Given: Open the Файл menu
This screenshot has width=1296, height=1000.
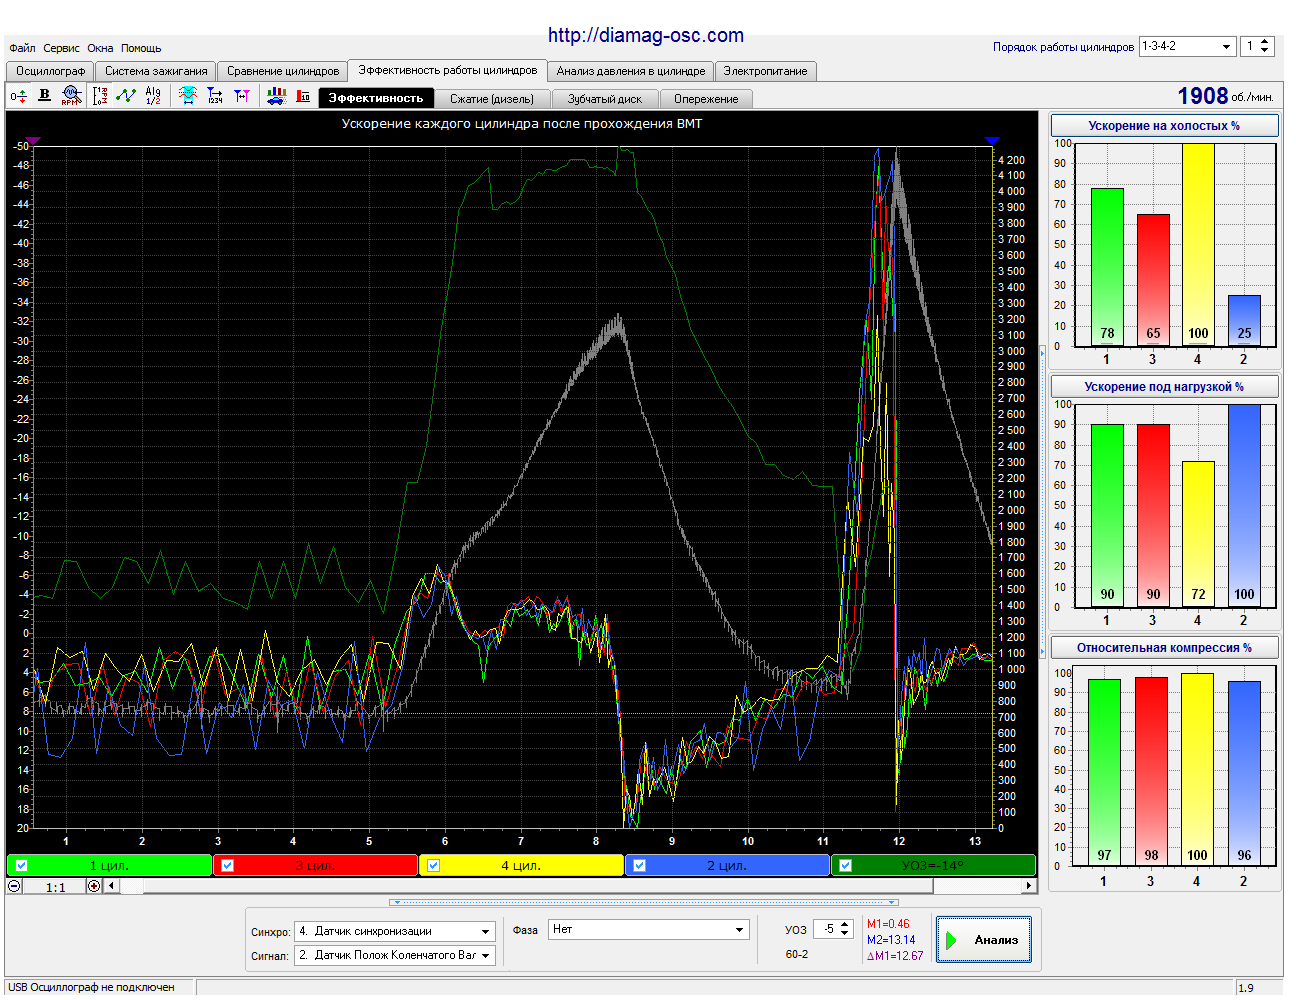Looking at the screenshot, I should pyautogui.click(x=22, y=48).
